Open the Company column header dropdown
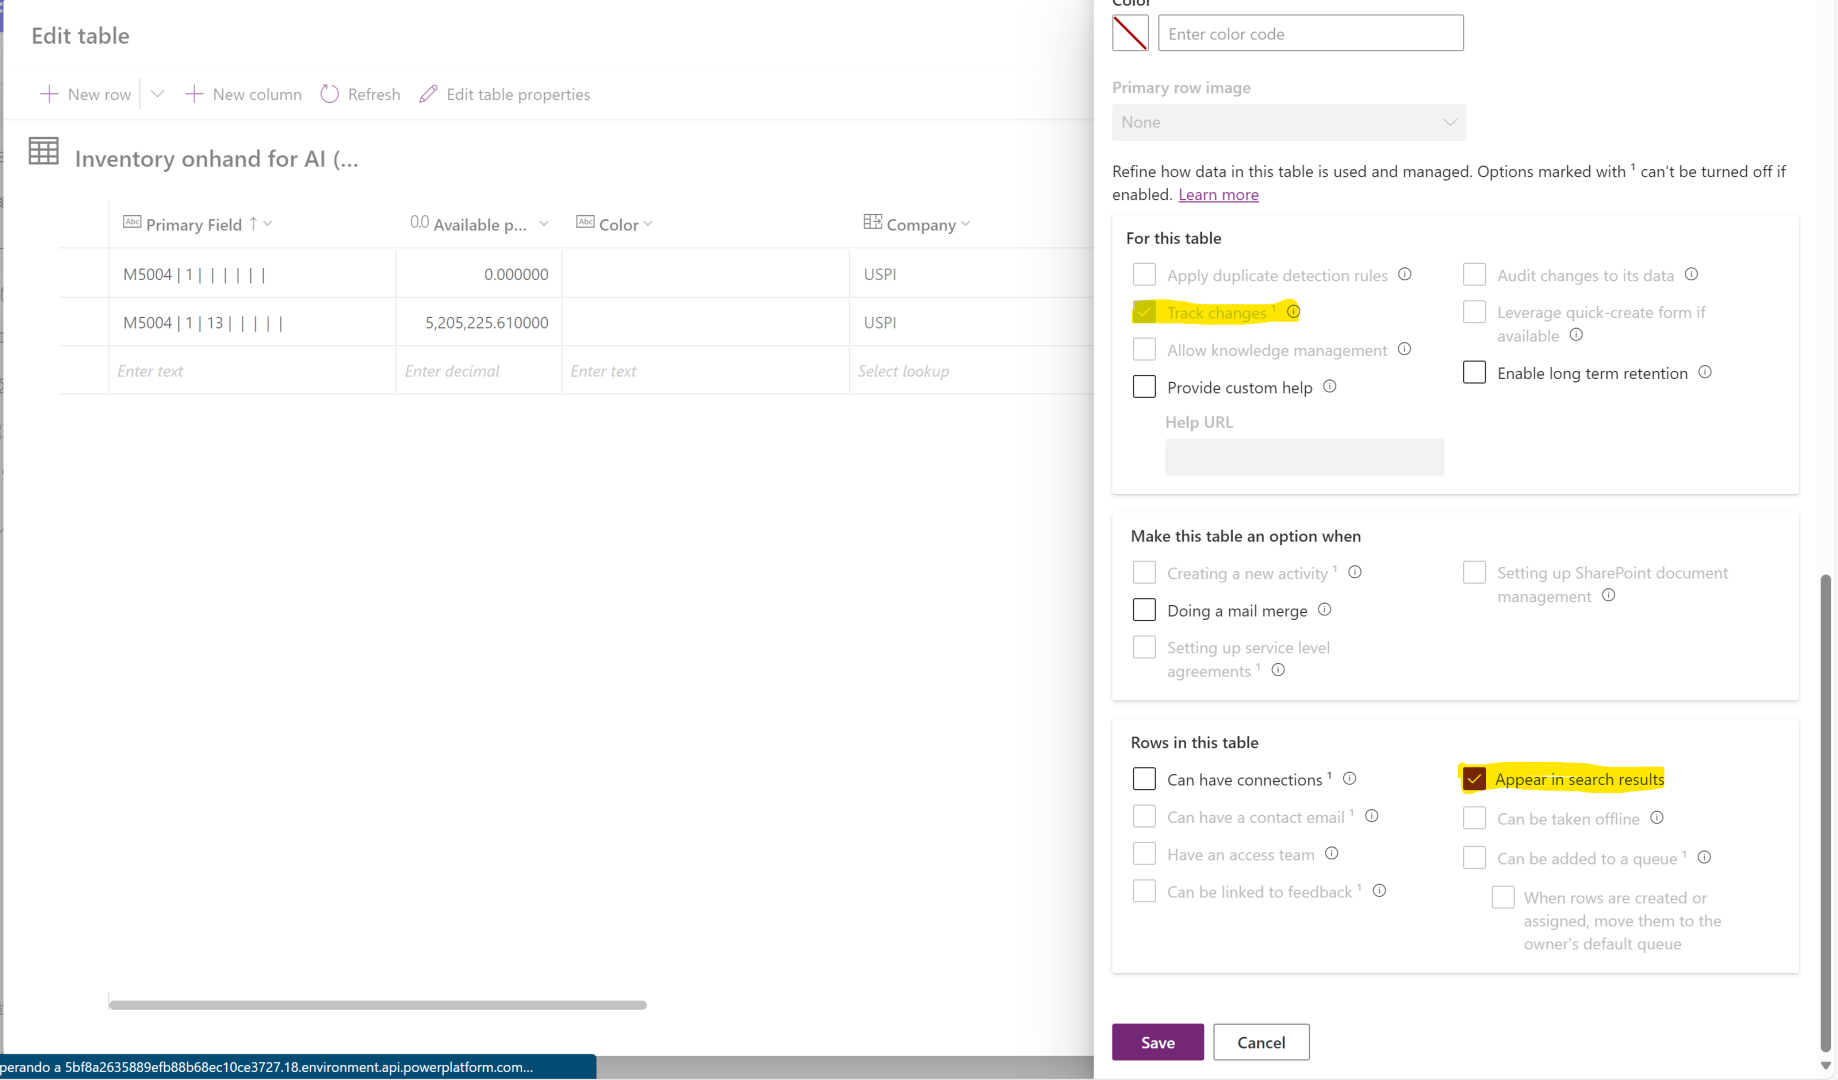 [x=965, y=224]
